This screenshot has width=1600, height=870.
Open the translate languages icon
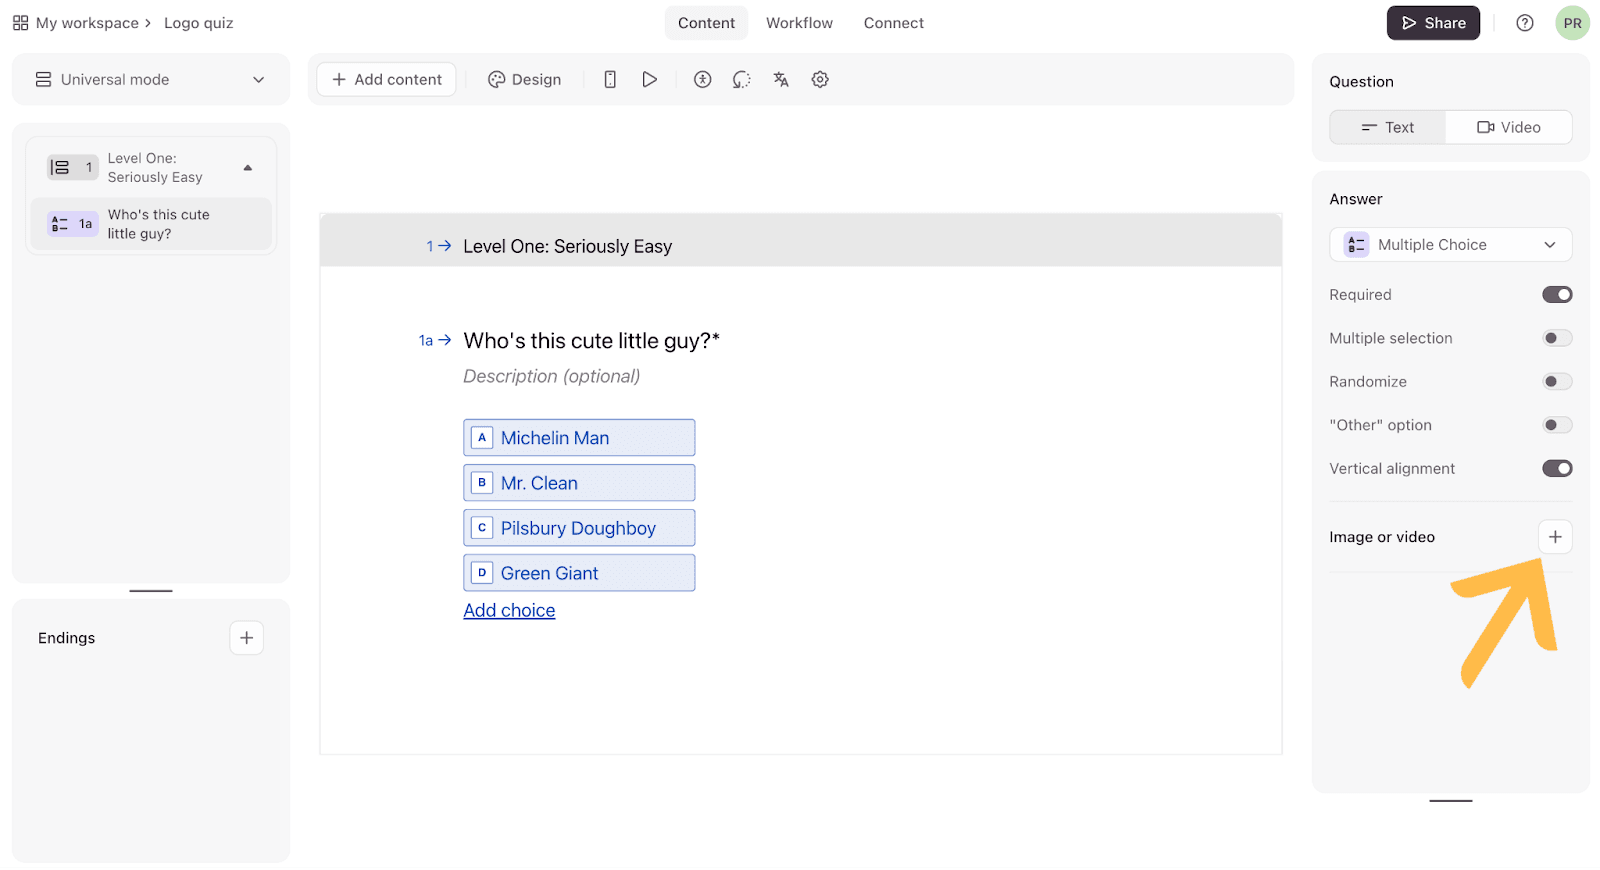point(781,79)
